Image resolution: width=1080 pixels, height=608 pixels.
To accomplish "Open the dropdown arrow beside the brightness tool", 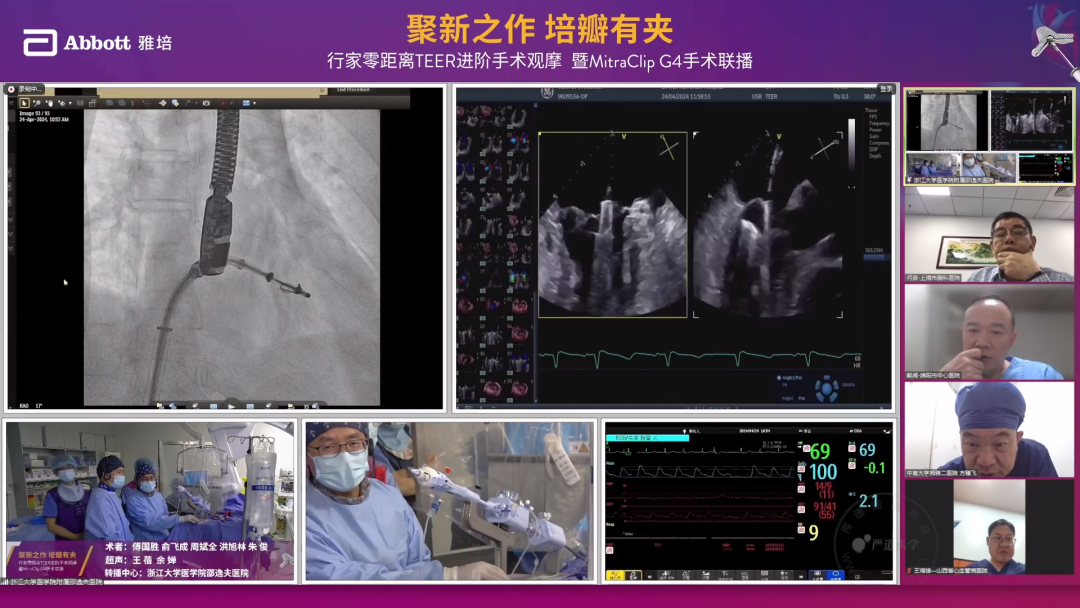I will point(70,103).
